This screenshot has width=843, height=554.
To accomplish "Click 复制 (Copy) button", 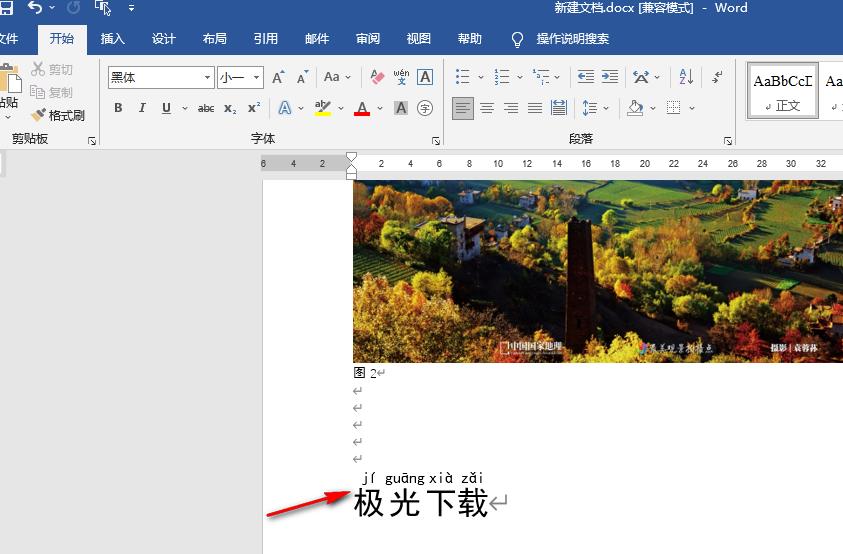I will [x=52, y=92].
